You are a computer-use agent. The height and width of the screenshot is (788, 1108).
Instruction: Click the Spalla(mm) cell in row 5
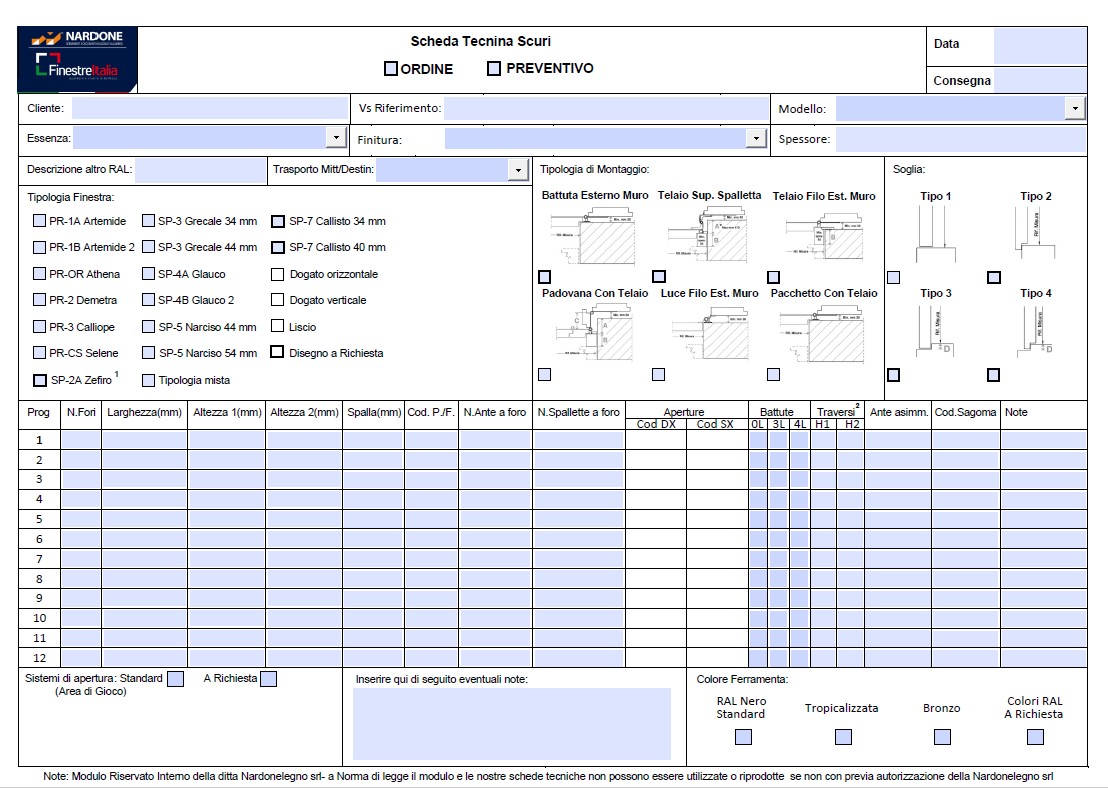(x=374, y=519)
